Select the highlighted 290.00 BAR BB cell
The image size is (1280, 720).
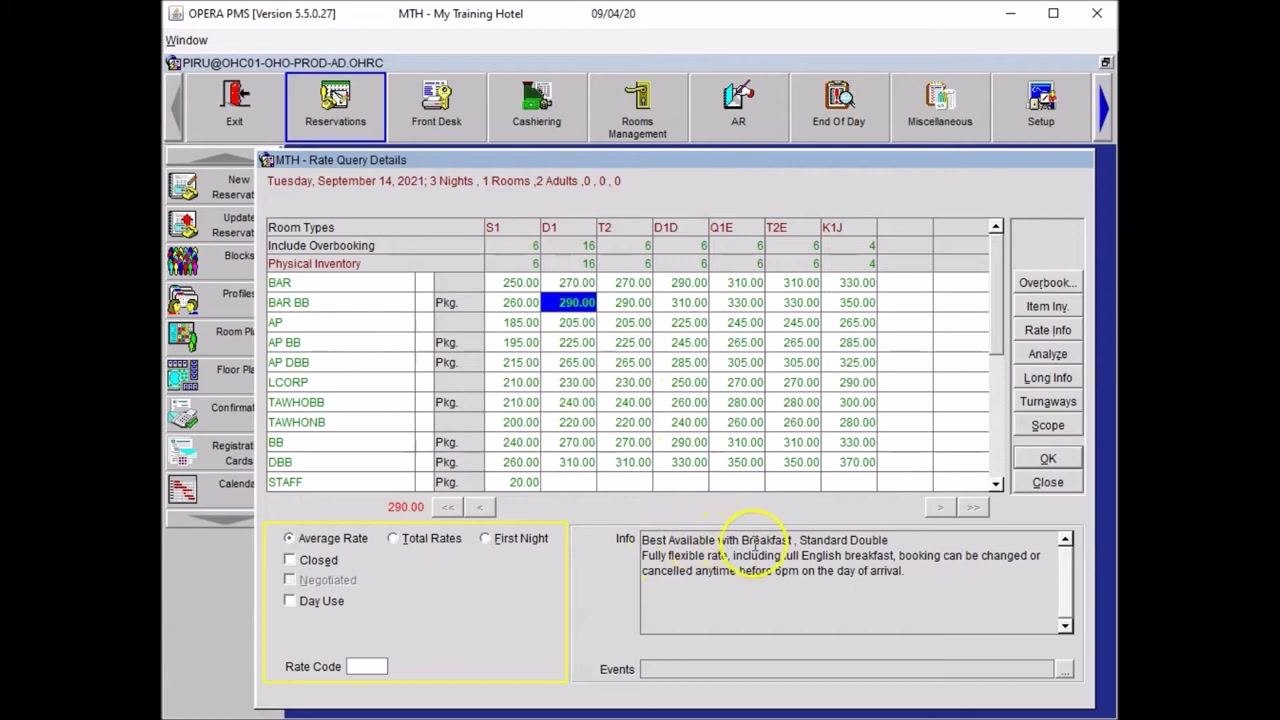click(x=568, y=303)
